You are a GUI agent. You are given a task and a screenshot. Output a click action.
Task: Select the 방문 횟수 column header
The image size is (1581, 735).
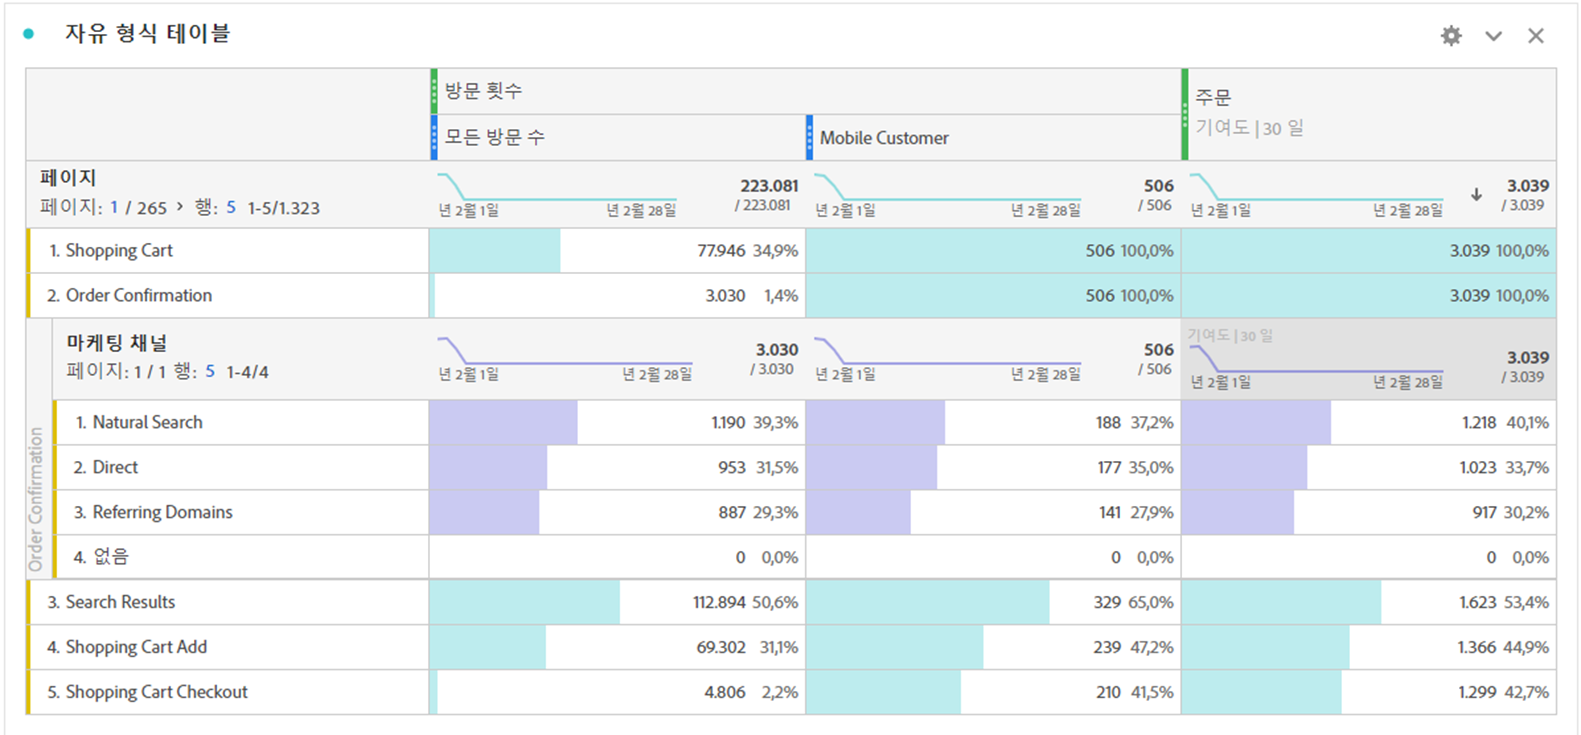806,91
